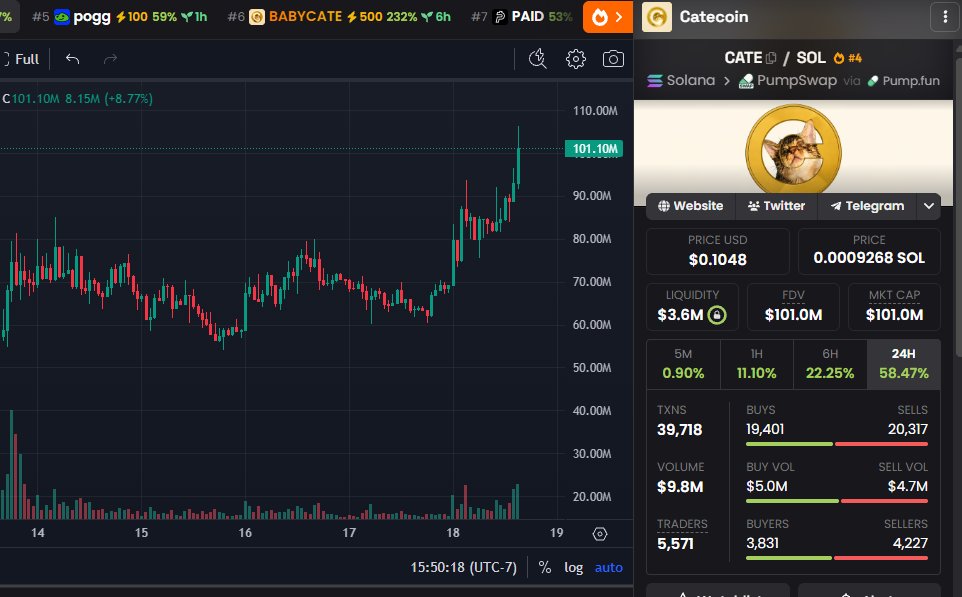Select the 5M timeframe tab
The height and width of the screenshot is (597, 962).
[x=683, y=364]
